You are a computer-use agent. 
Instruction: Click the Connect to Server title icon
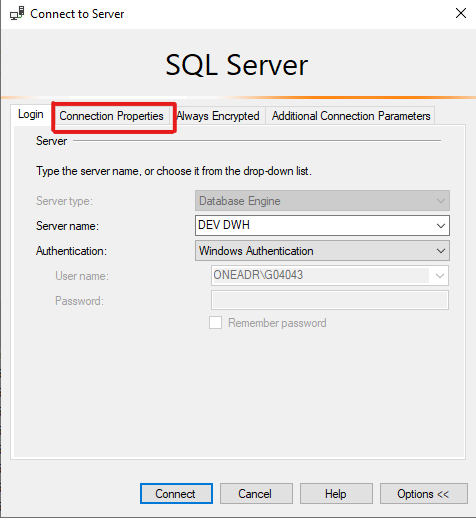pos(17,14)
